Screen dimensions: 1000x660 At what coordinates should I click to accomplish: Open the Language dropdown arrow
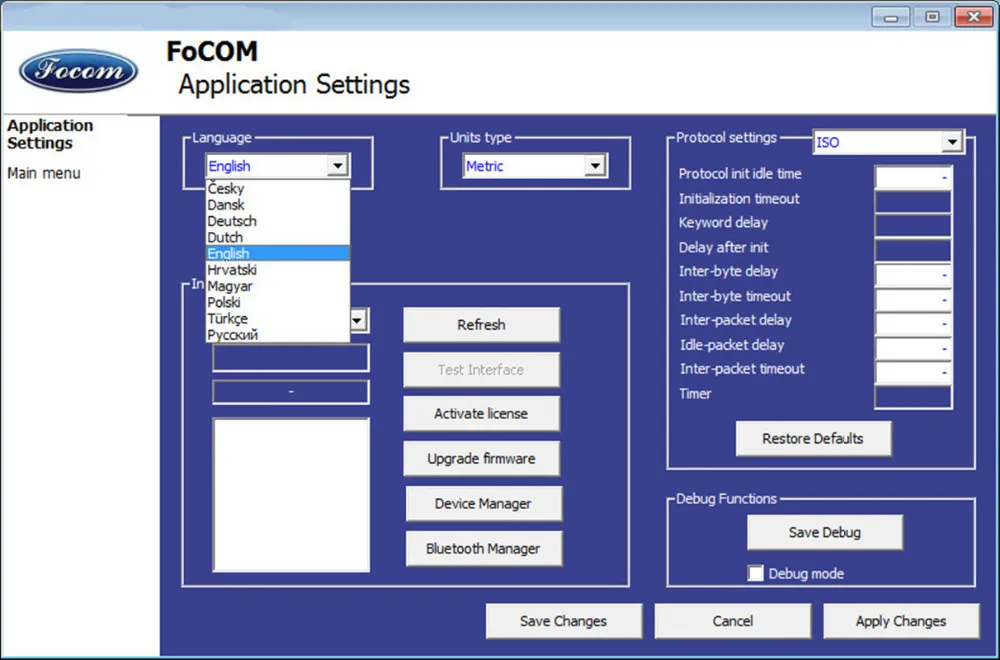[x=338, y=166]
